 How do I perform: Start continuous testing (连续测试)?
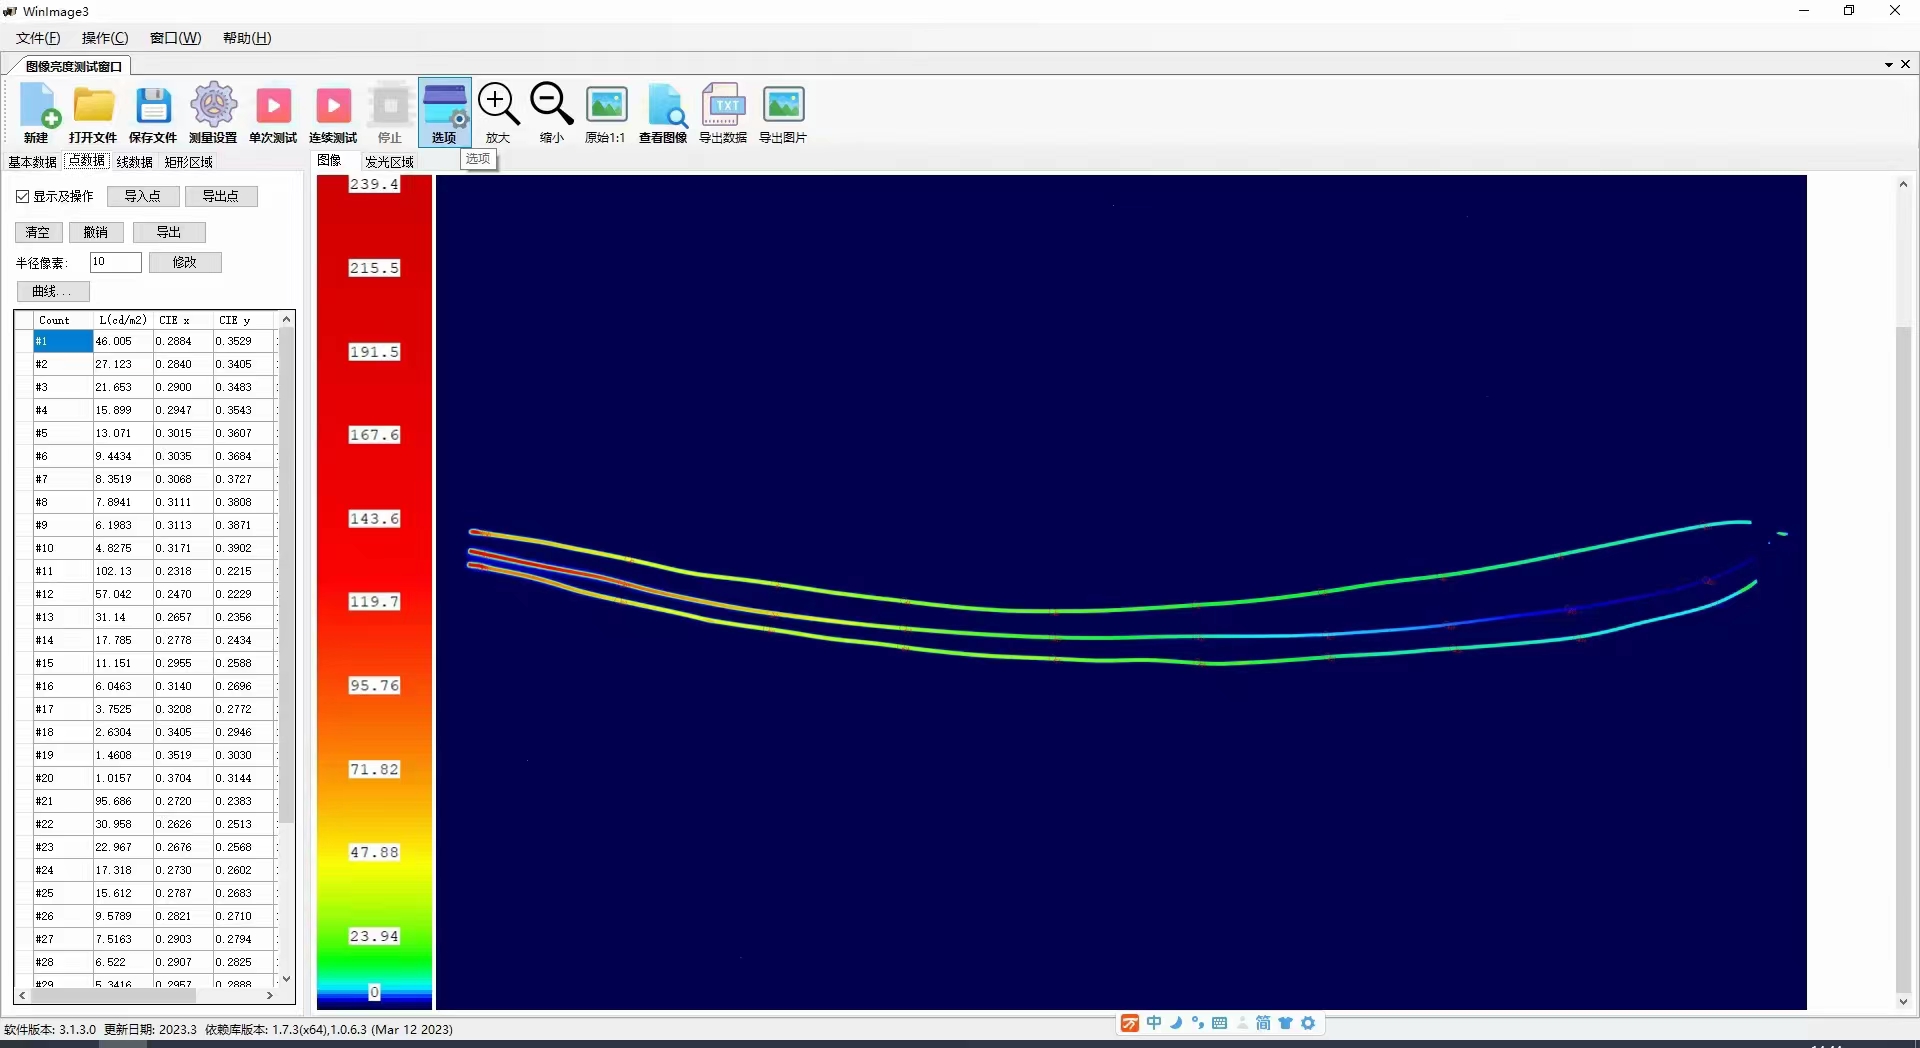tap(333, 112)
